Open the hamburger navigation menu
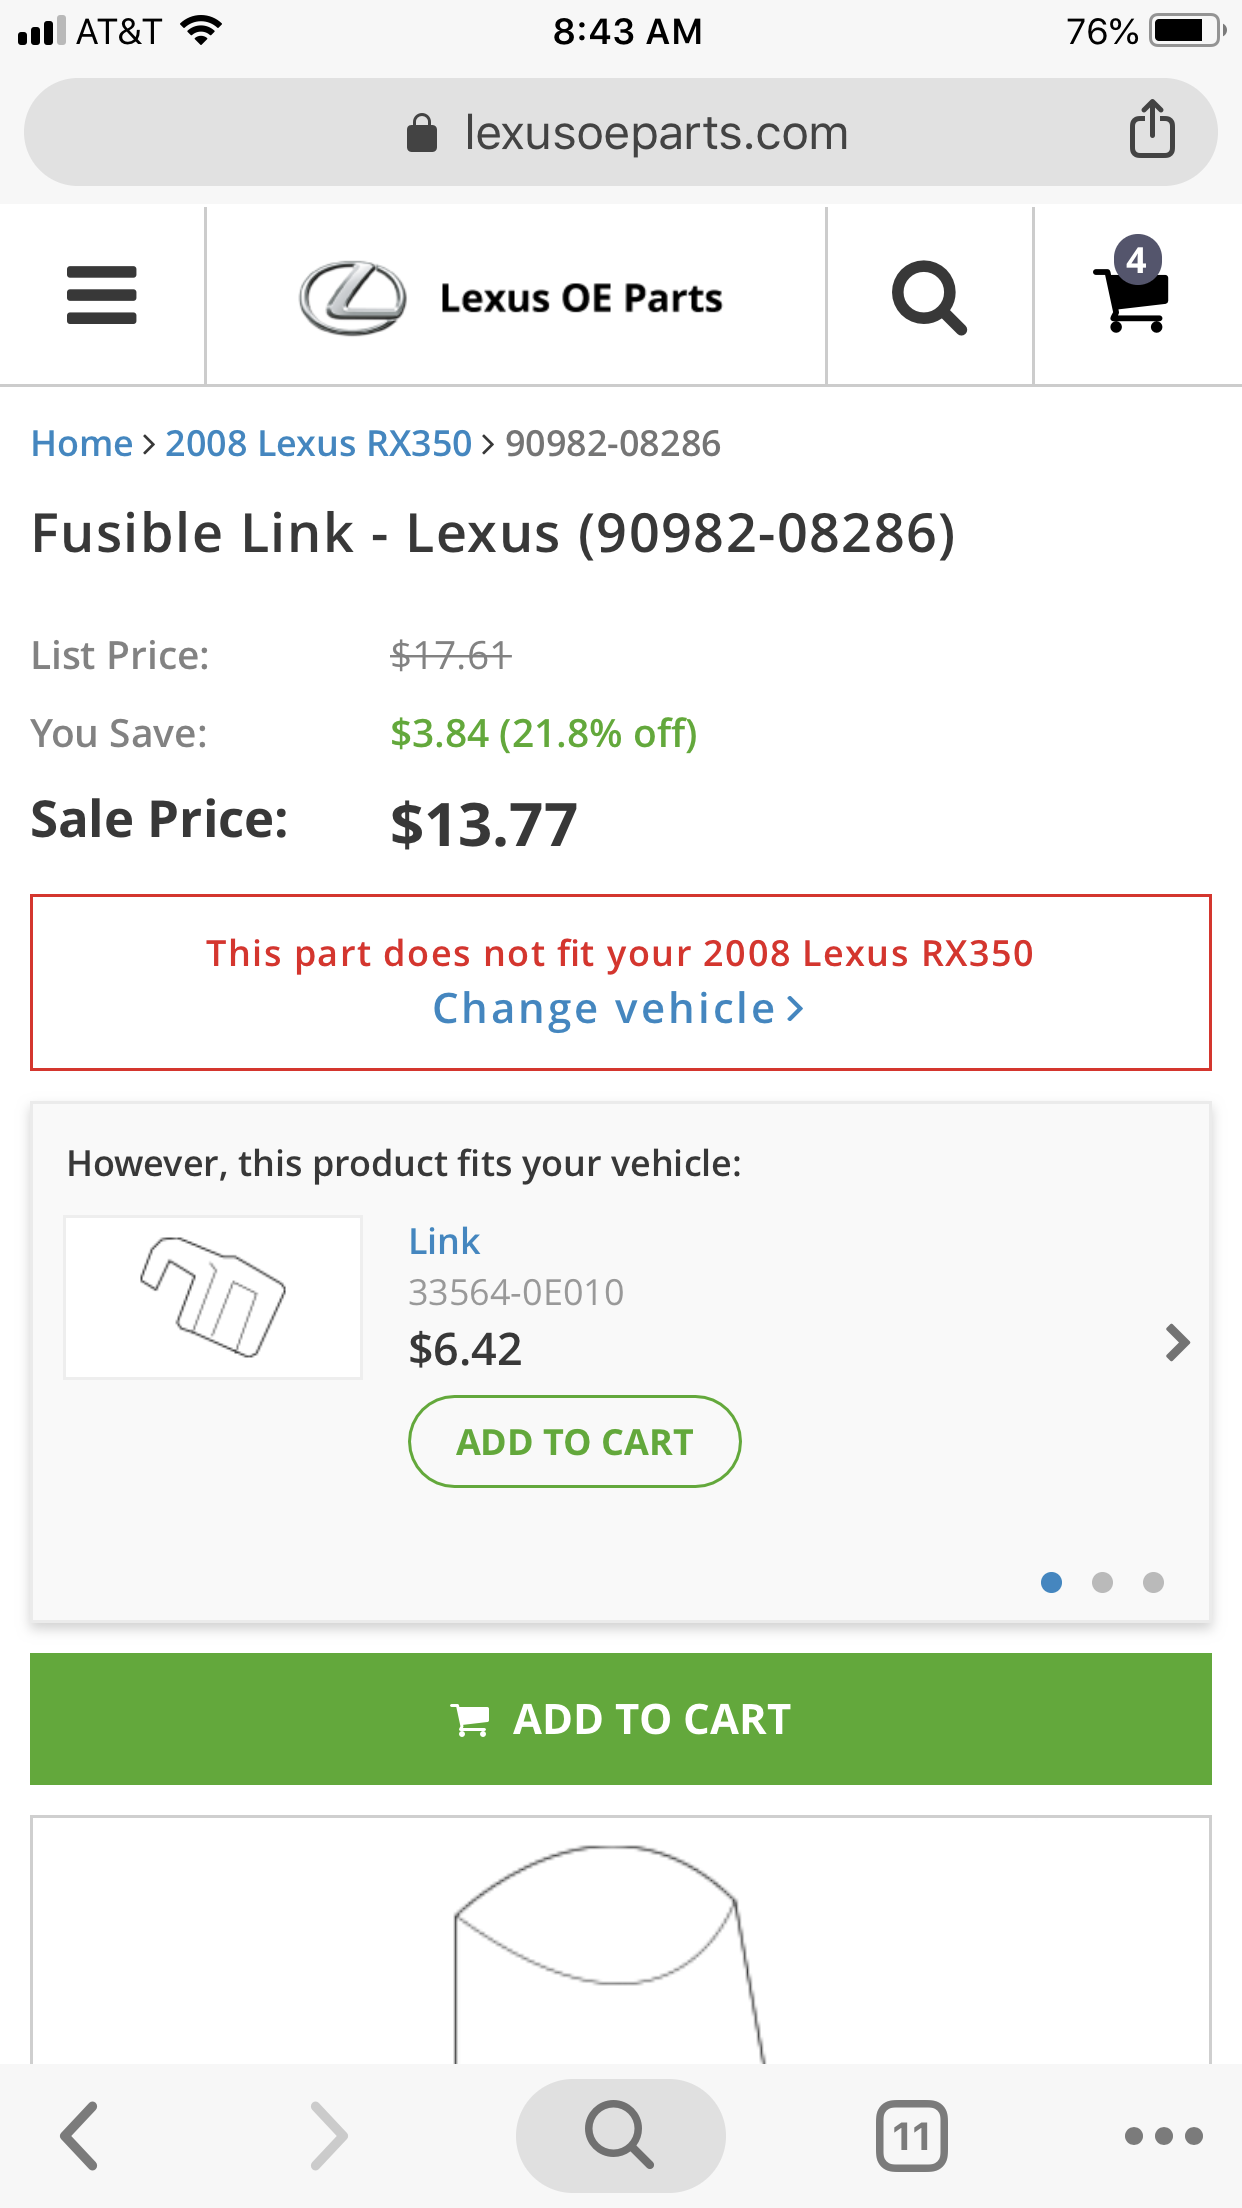Image resolution: width=1242 pixels, height=2208 pixels. coord(101,295)
